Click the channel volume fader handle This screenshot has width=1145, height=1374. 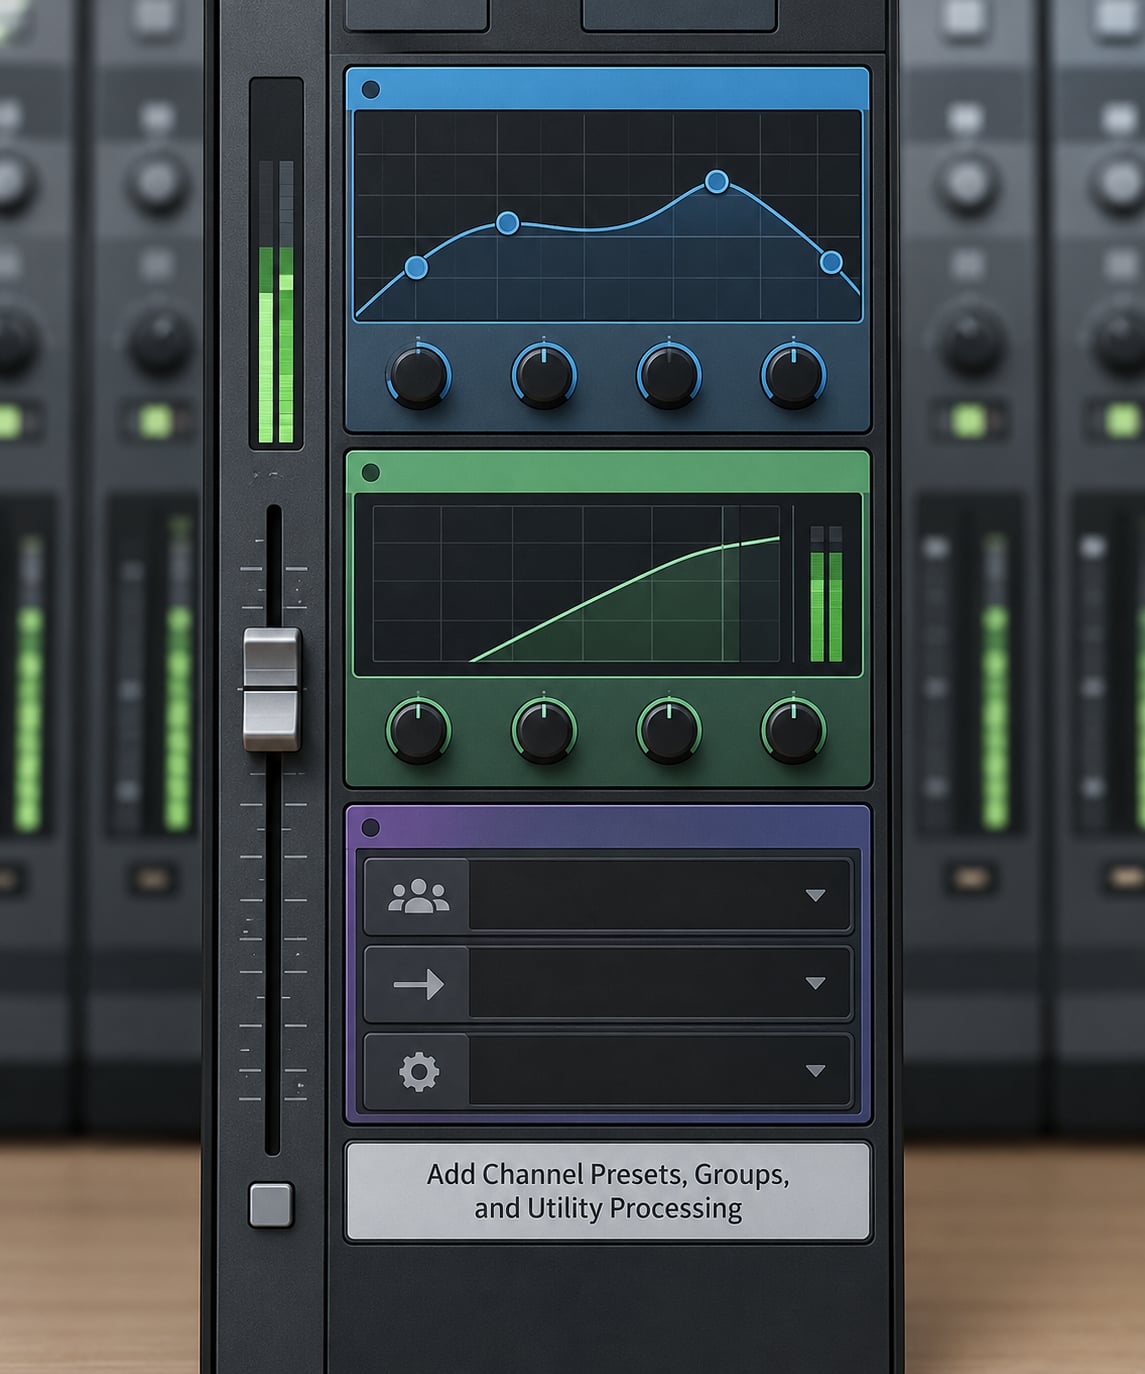[x=272, y=689]
